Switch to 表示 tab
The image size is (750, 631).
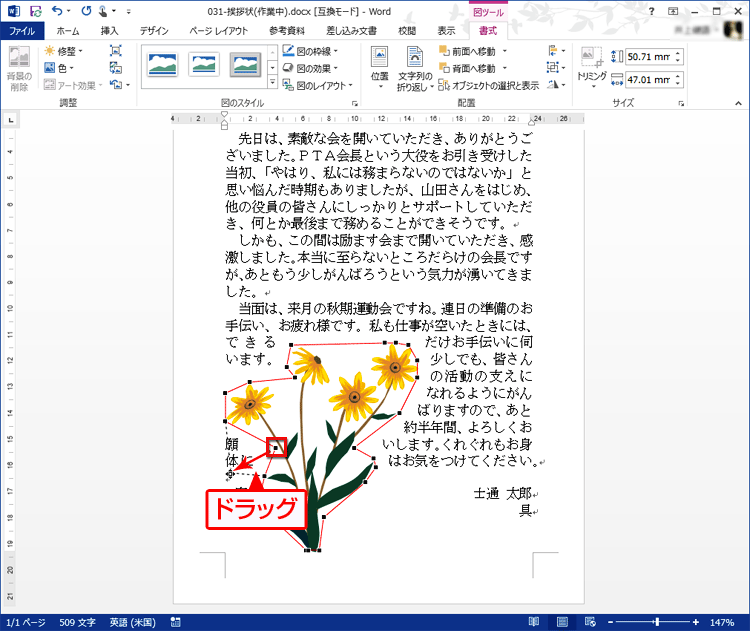pos(446,31)
